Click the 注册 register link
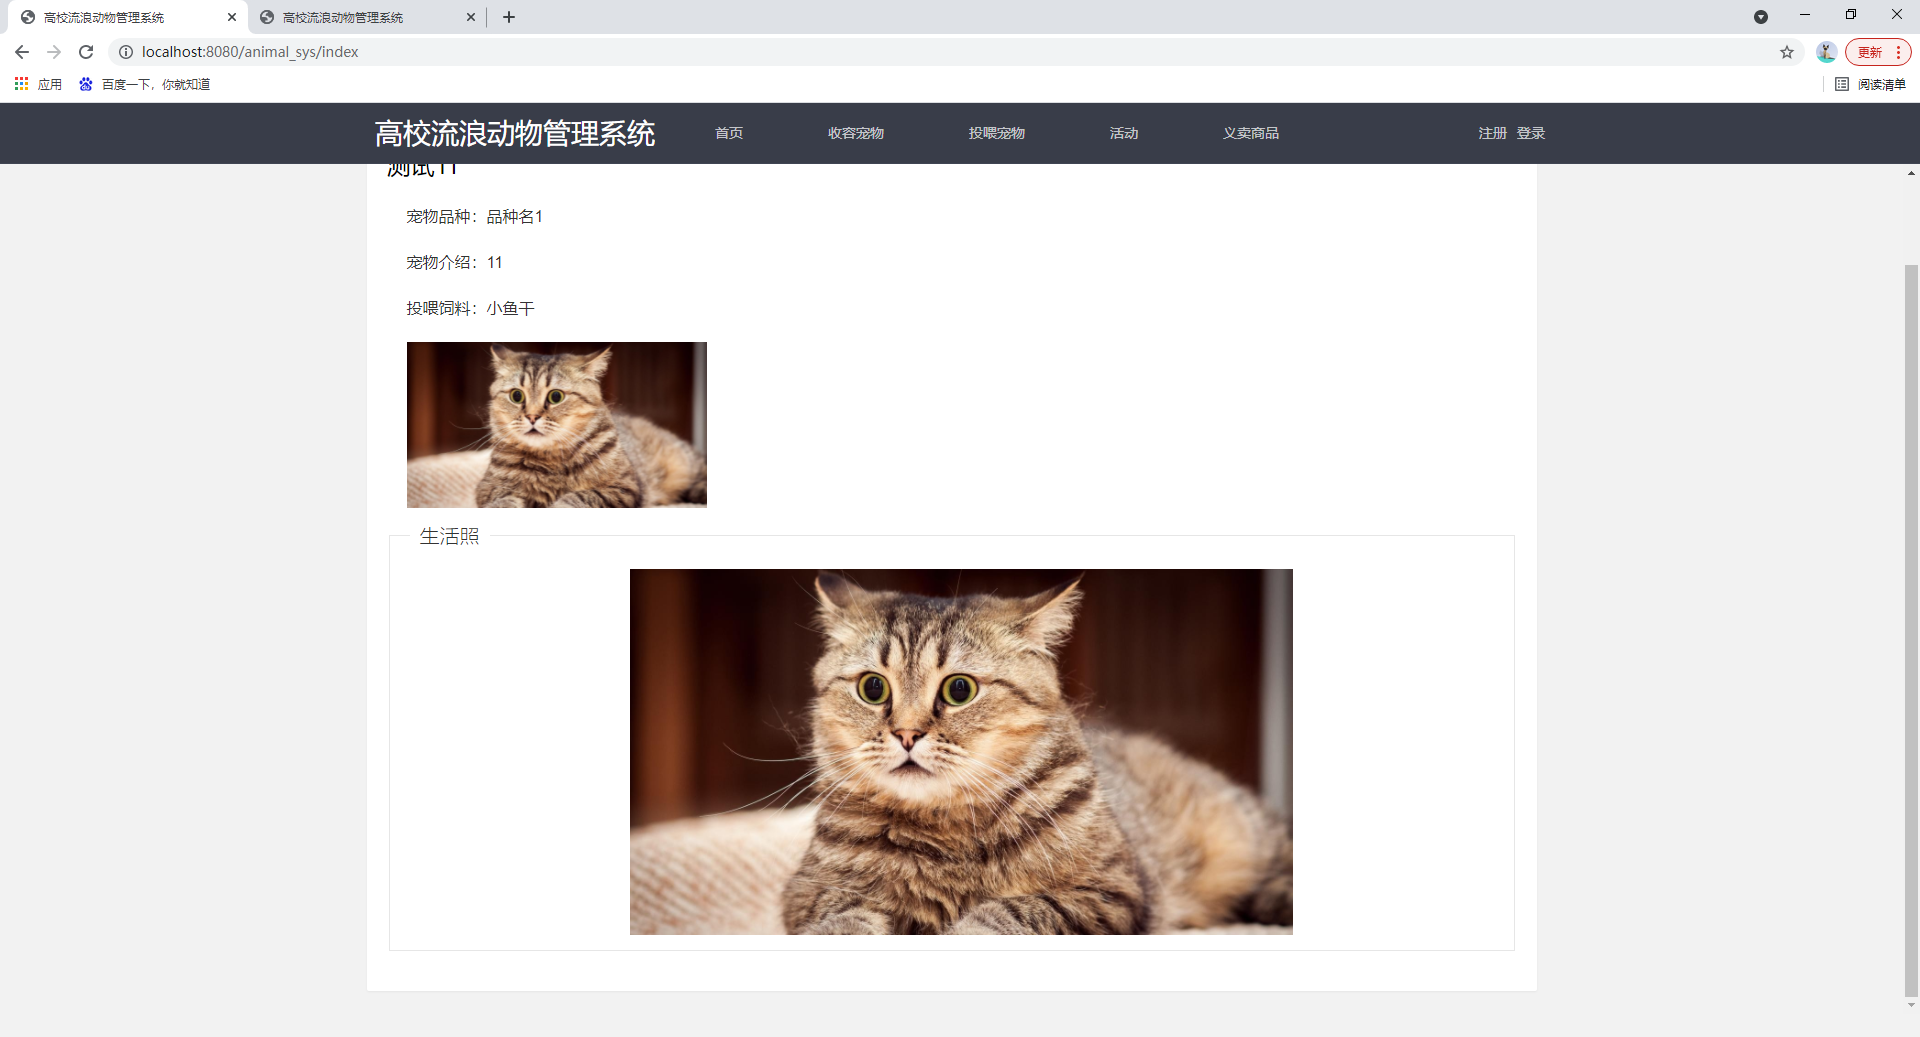This screenshot has height=1037, width=1920. pyautogui.click(x=1492, y=133)
